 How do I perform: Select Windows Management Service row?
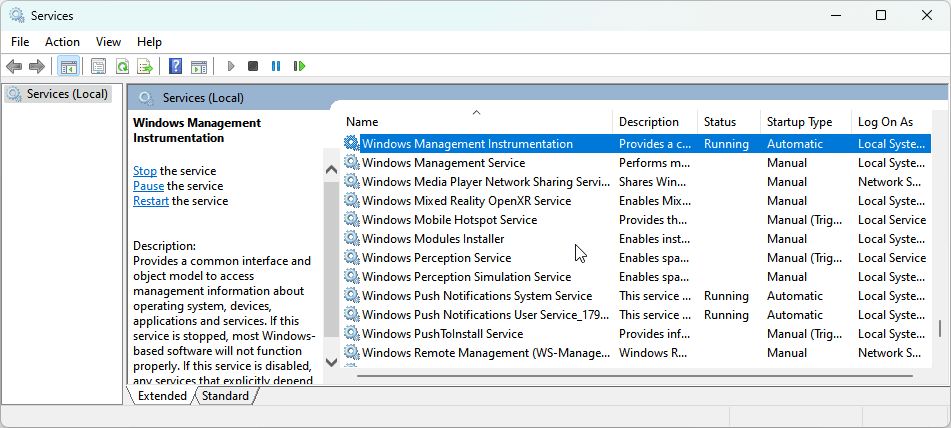(x=636, y=162)
